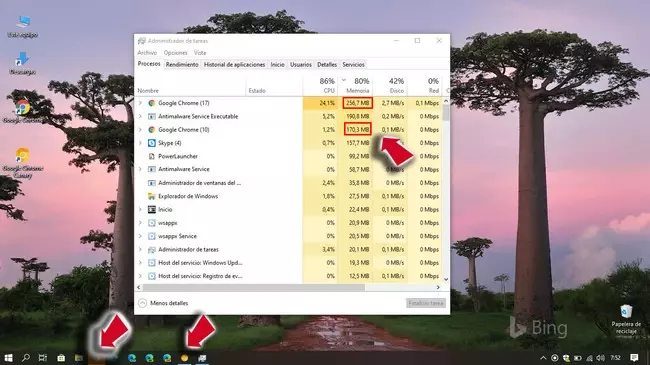Screen dimensions: 650x365
Task: Collapse view with Menos detalles
Action: pos(163,303)
